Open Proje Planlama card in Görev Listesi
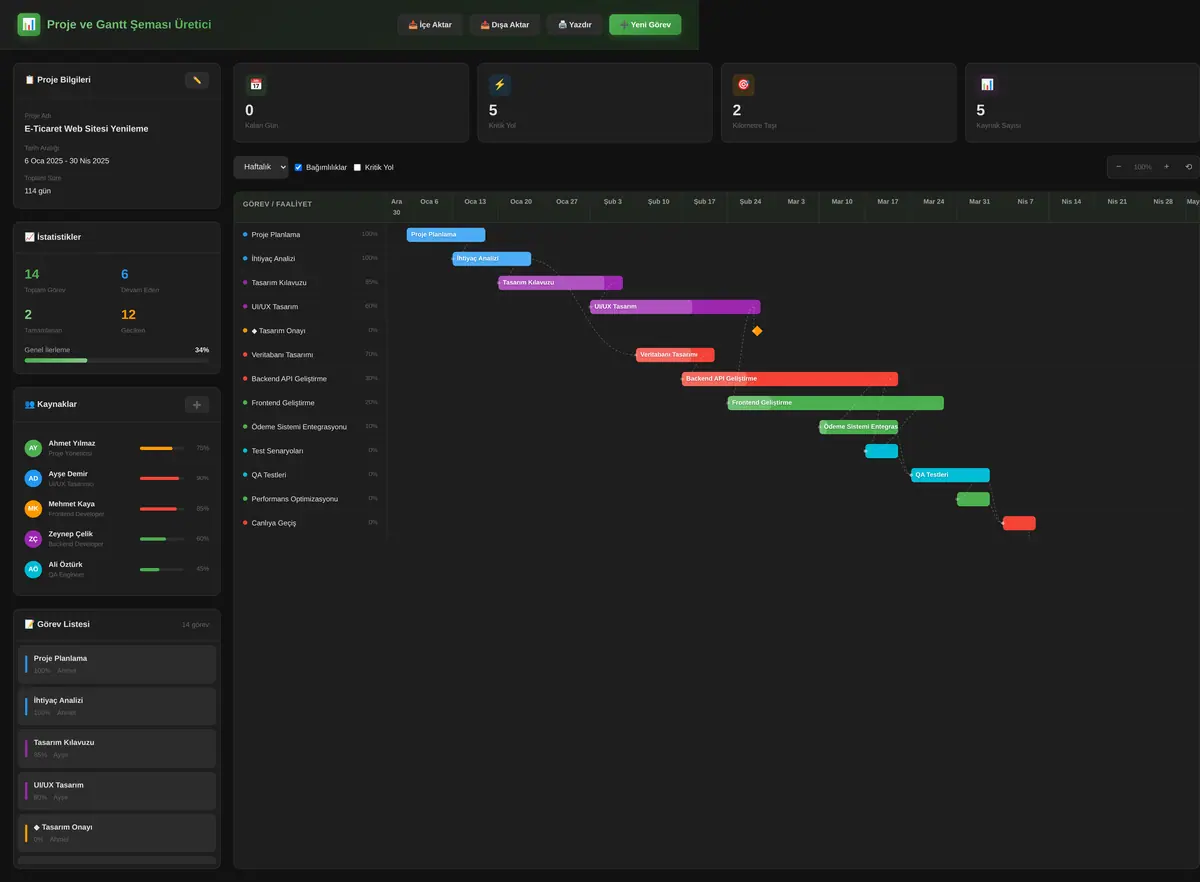Image resolution: width=1200 pixels, height=882 pixels. pos(117,664)
